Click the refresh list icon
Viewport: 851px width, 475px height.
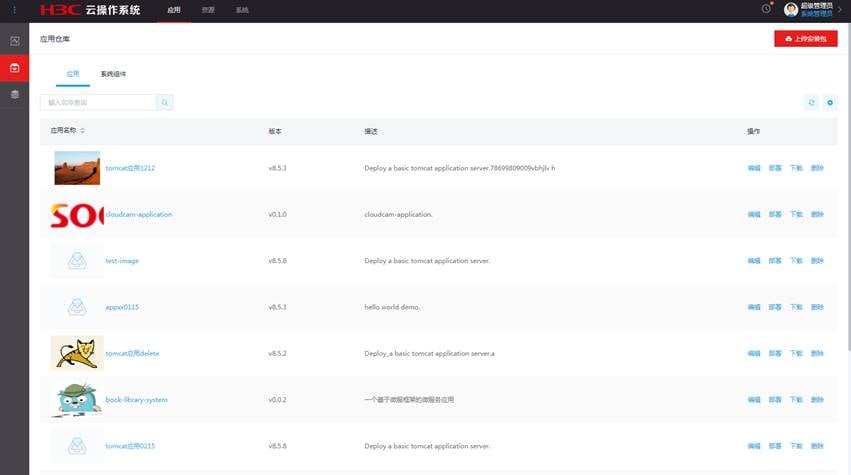[811, 102]
